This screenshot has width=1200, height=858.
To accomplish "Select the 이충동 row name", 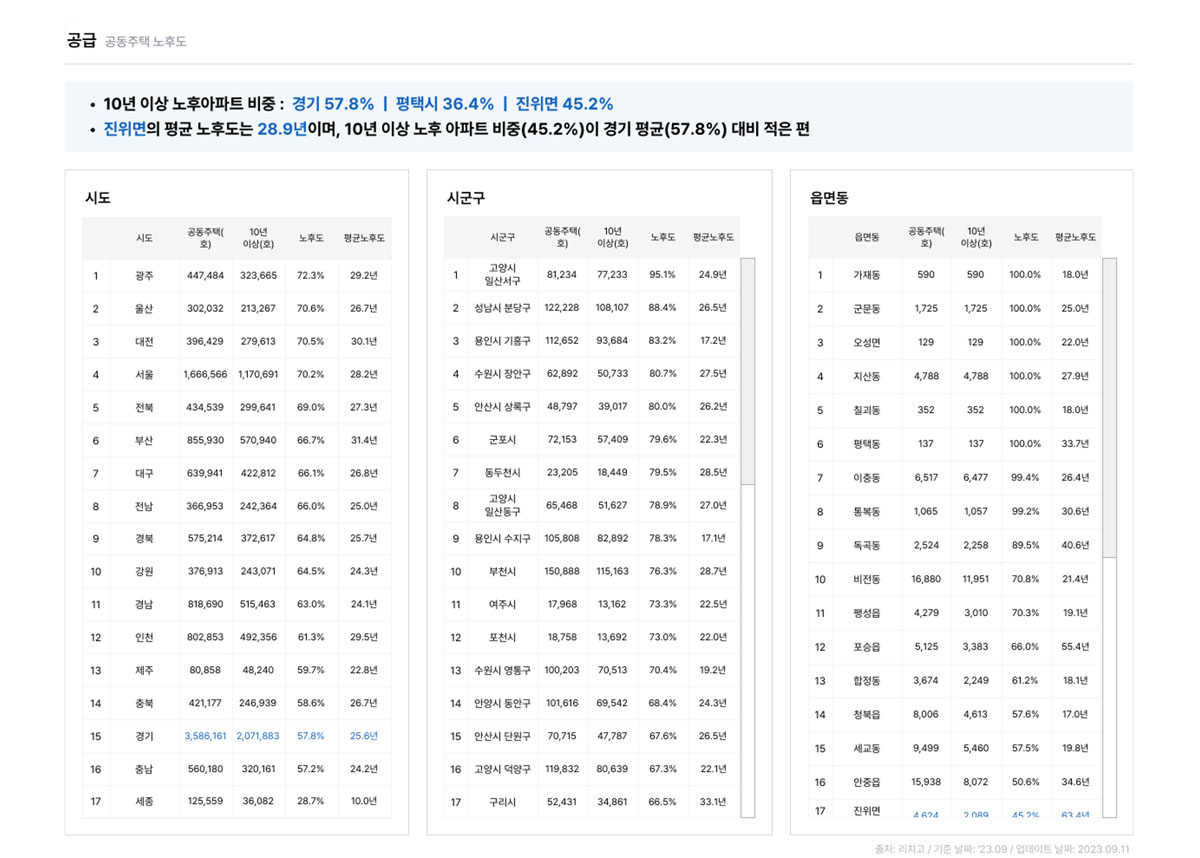I will tap(867, 477).
